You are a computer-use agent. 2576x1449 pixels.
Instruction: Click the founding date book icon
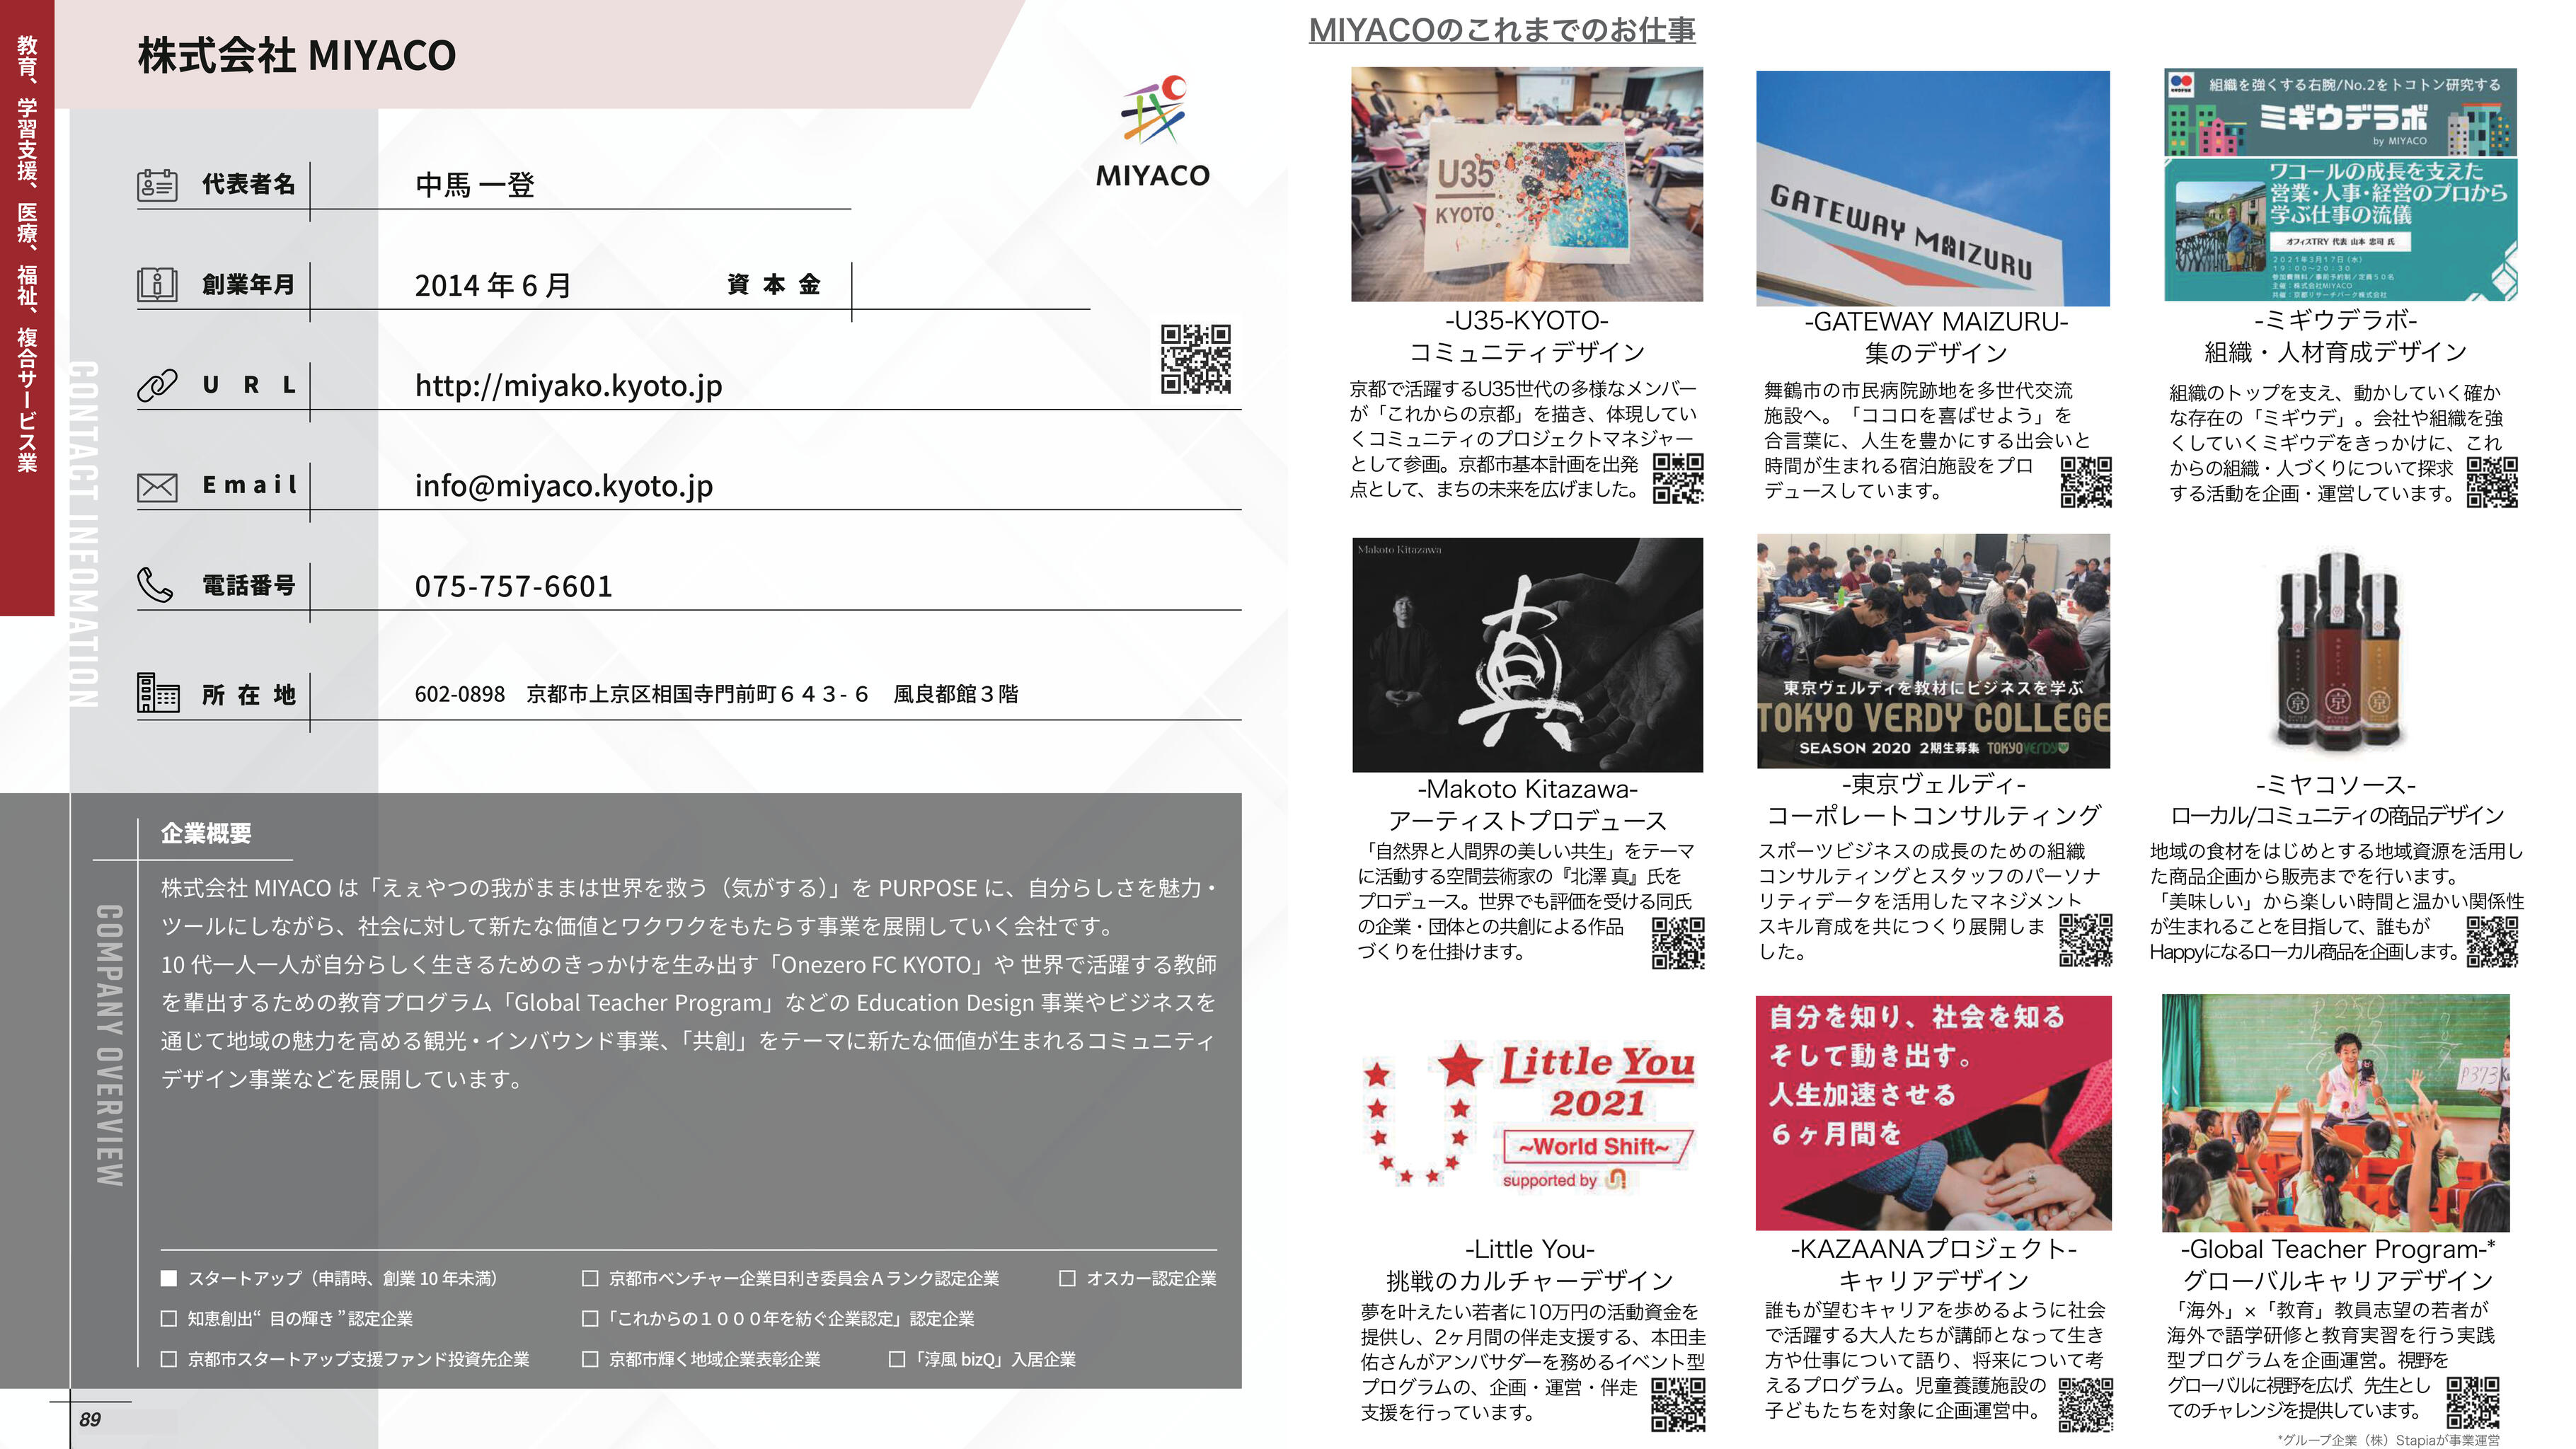[157, 285]
